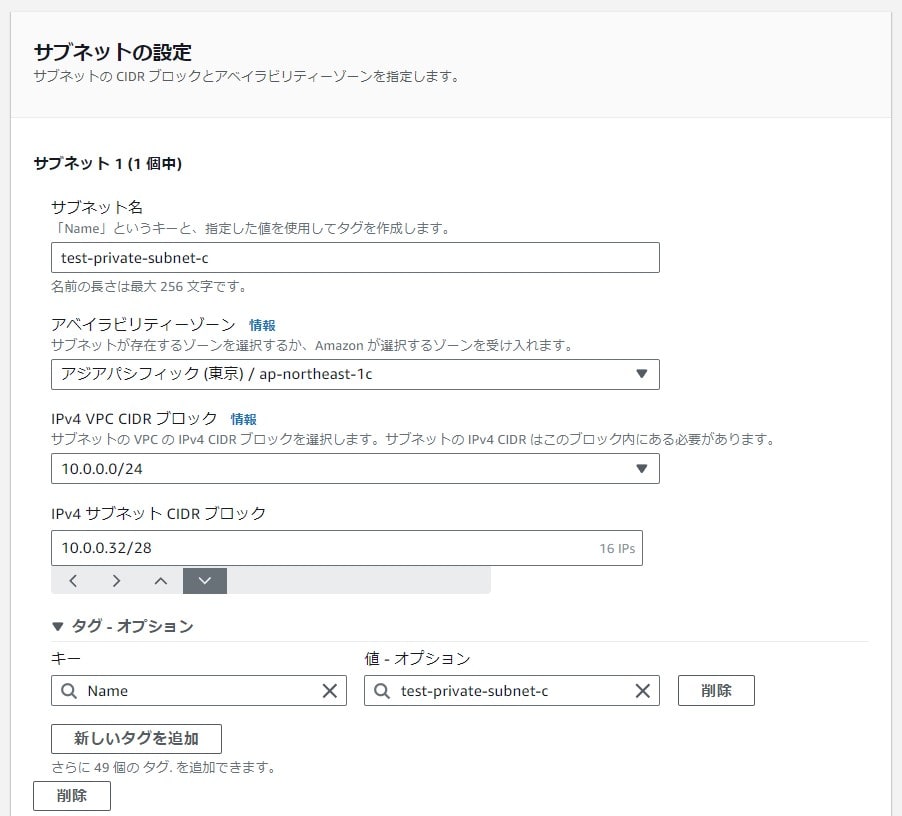Click the up chevron under subnet CIDR
This screenshot has width=902, height=816.
(161, 581)
